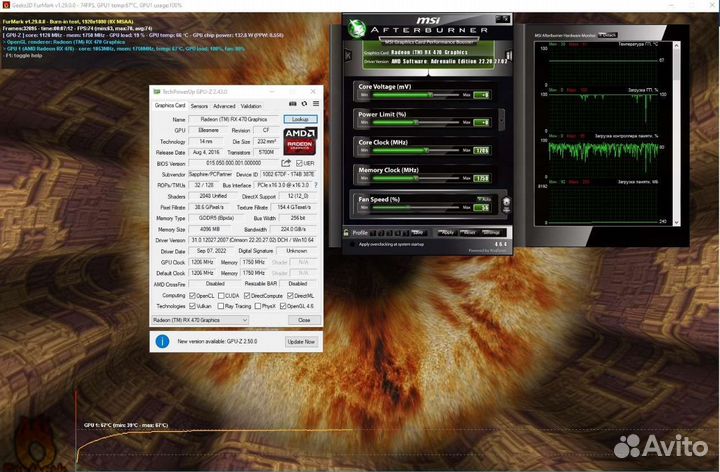Click the Afterburner left side K panel arrow
This screenshot has width=720, height=472.
pos(348,56)
